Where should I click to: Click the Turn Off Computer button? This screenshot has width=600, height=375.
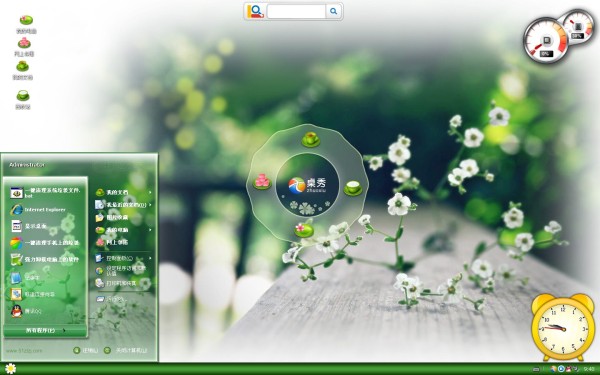click(x=126, y=350)
